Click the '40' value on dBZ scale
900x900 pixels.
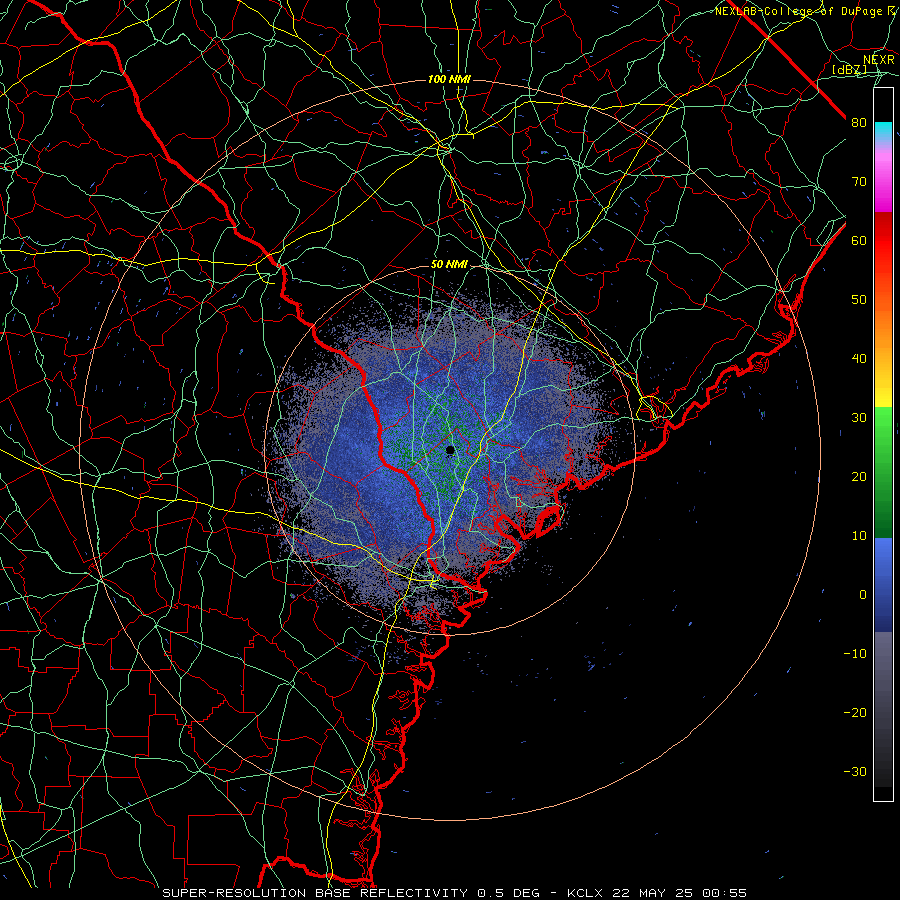pos(859,359)
